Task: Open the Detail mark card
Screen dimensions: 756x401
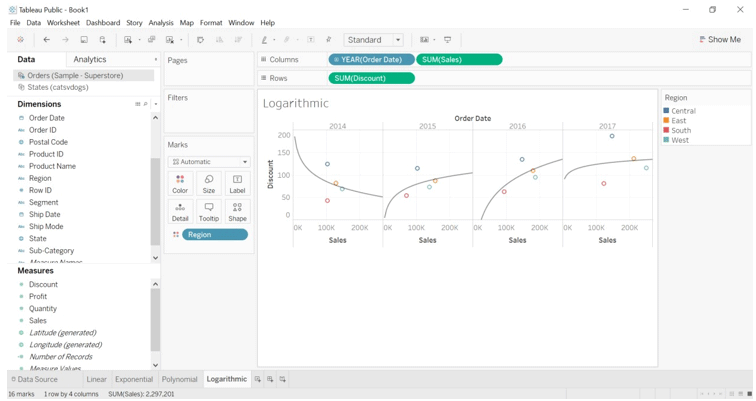Action: click(x=180, y=212)
